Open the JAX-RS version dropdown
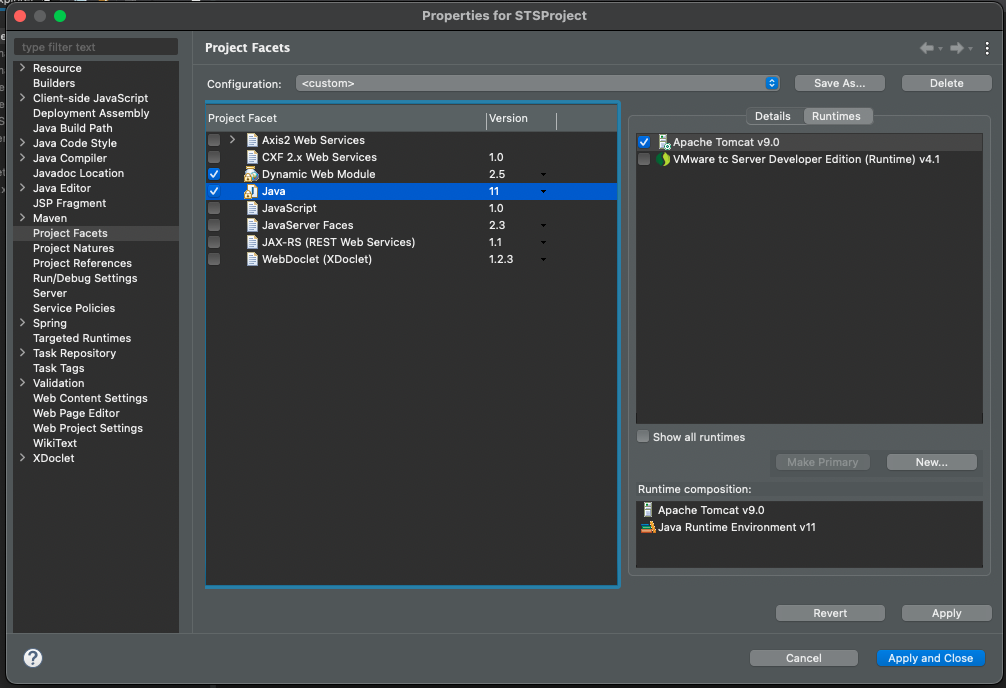The width and height of the screenshot is (1006, 688). point(543,243)
